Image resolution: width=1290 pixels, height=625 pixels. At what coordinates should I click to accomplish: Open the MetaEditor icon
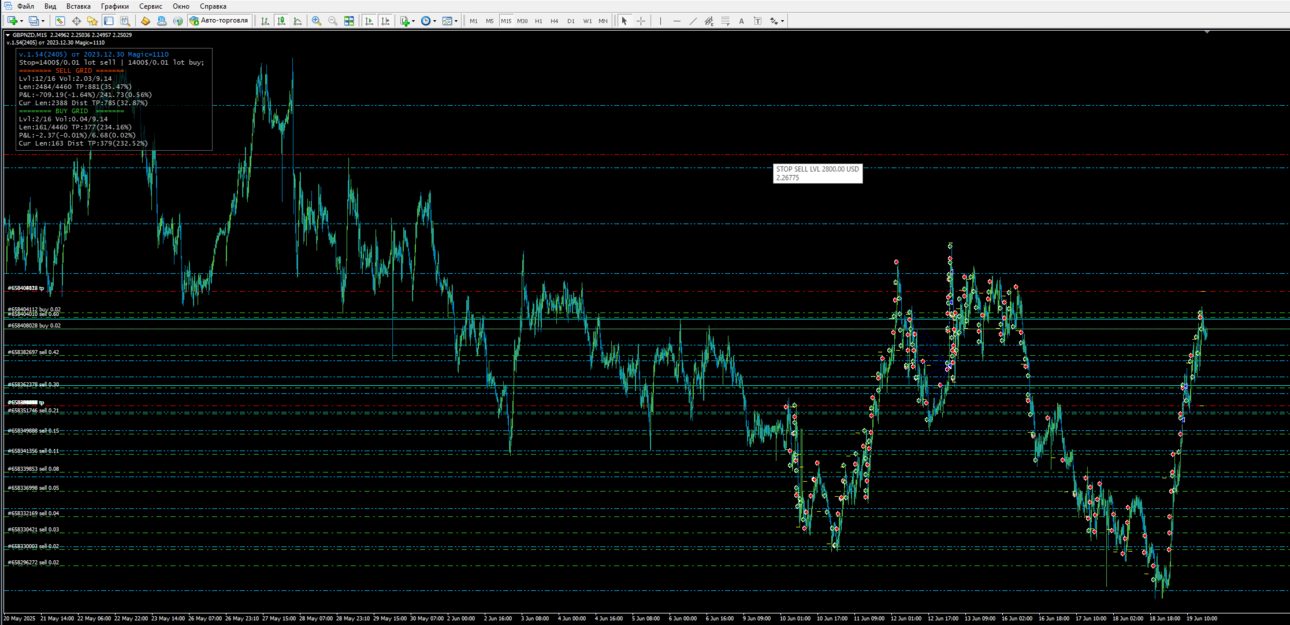[x=161, y=20]
